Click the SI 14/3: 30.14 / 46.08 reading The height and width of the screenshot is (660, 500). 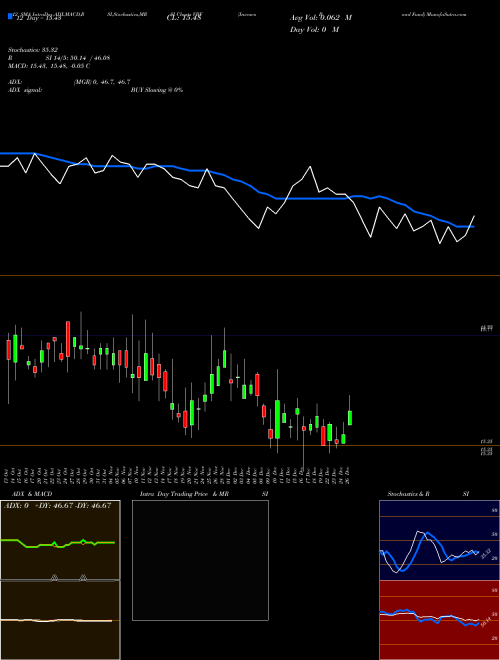pyautogui.click(x=78, y=58)
